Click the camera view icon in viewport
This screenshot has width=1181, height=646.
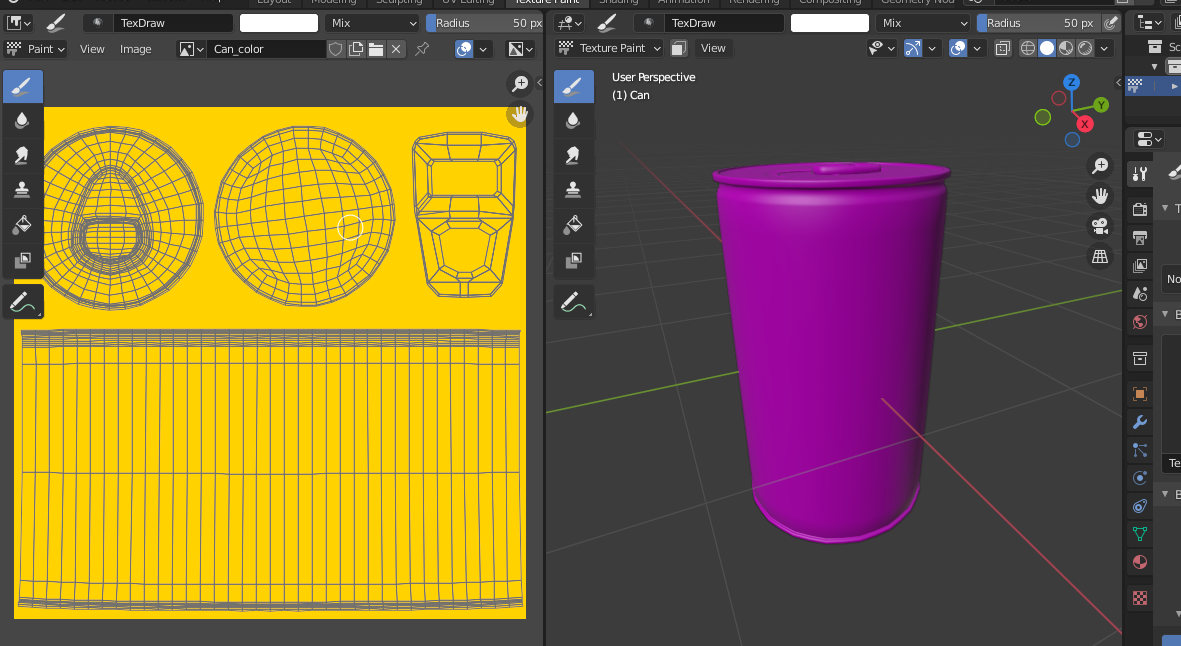tap(1101, 226)
